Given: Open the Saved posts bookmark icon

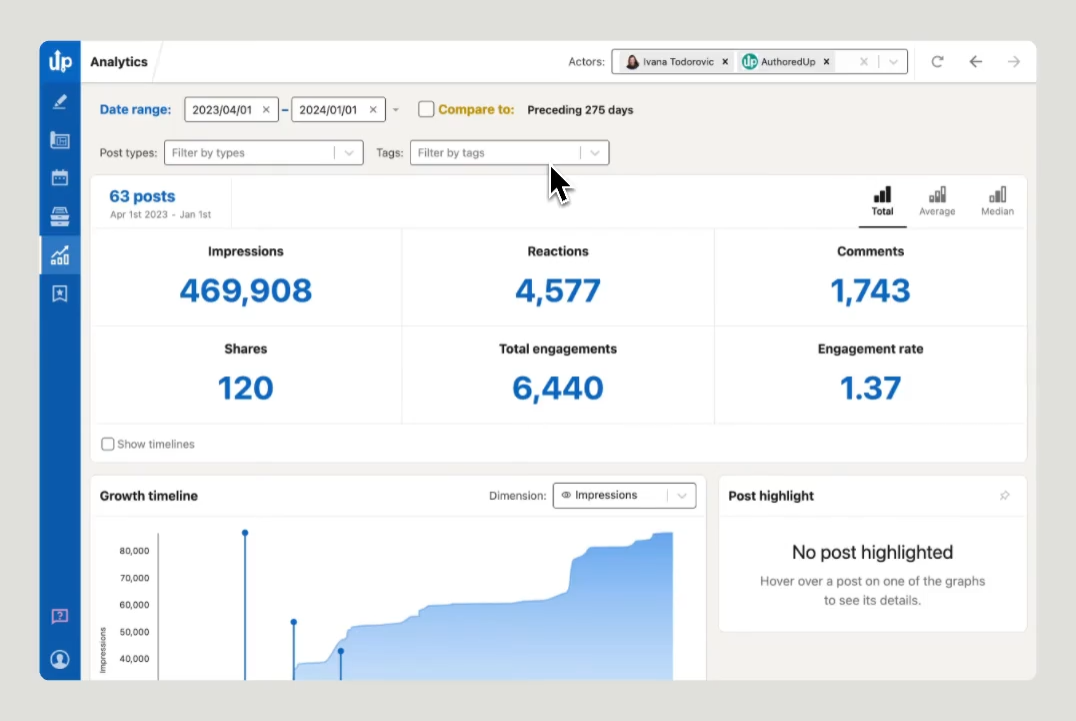Looking at the screenshot, I should coord(59,292).
